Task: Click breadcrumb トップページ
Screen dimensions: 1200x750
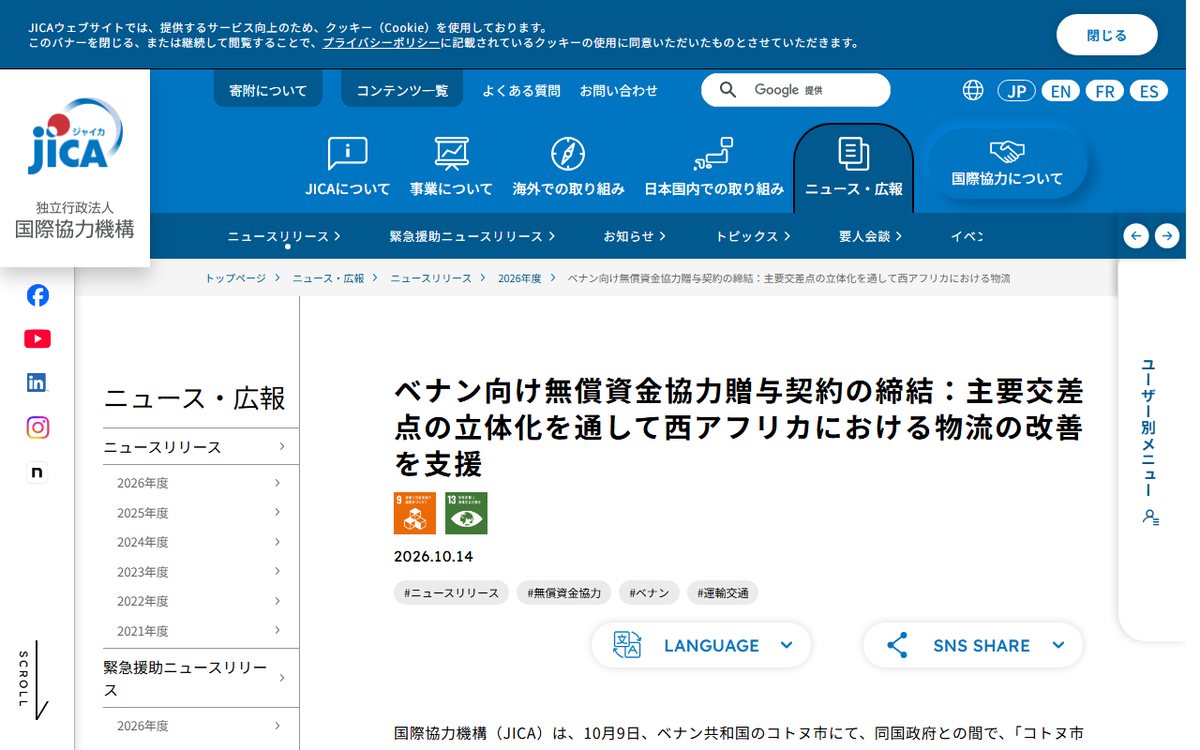Action: 236,278
